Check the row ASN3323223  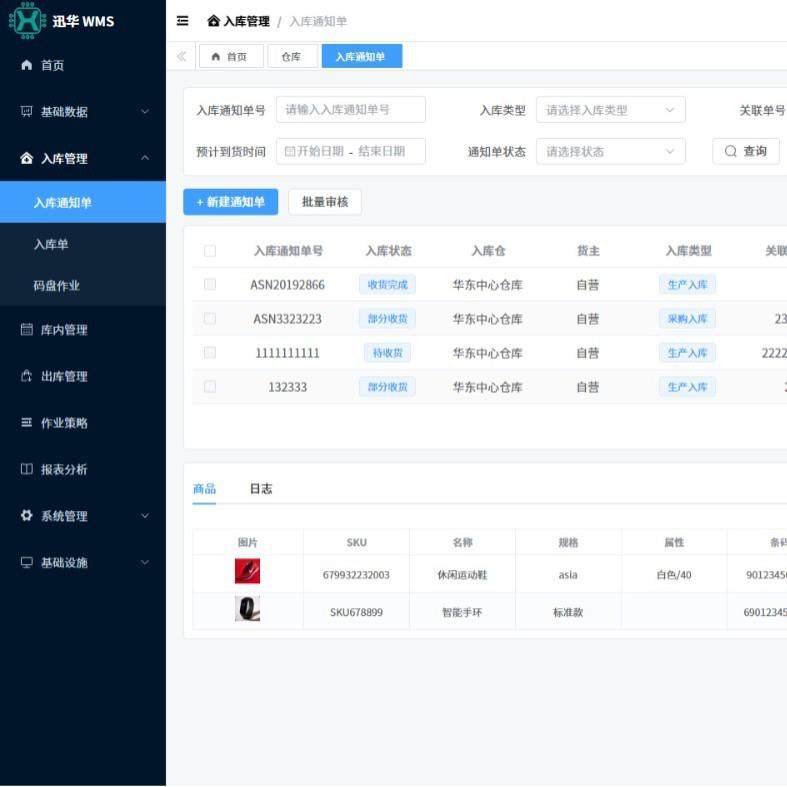click(x=210, y=318)
